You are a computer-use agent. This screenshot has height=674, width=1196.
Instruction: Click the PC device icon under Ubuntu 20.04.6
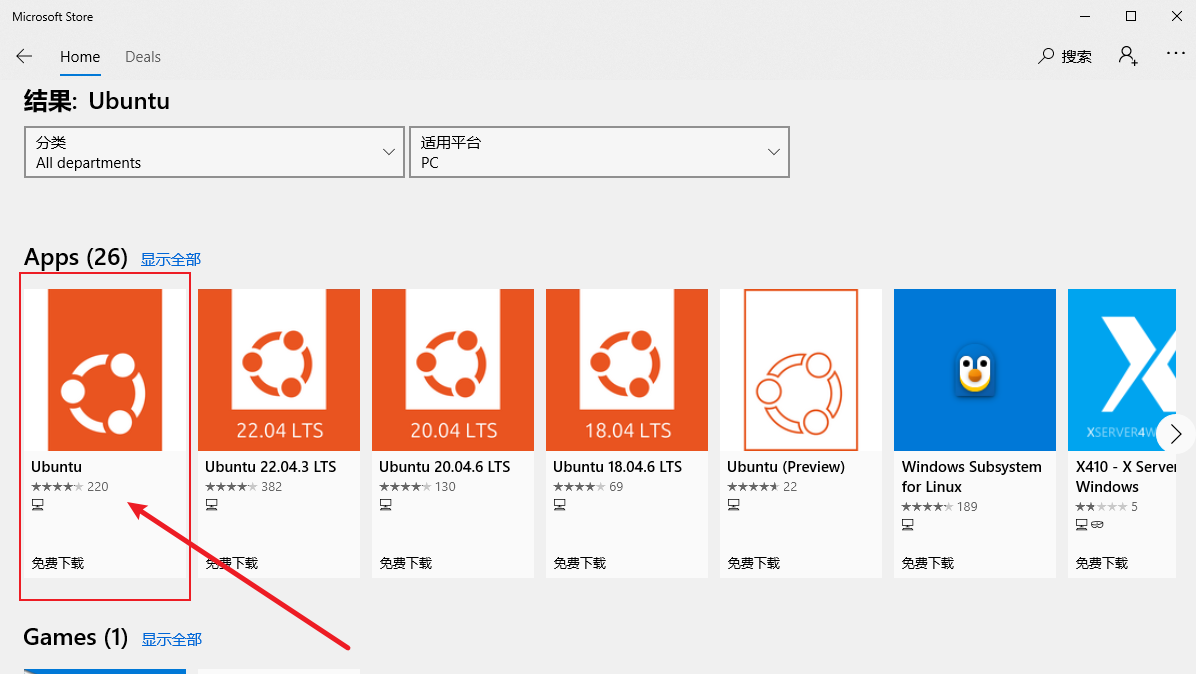[385, 505]
